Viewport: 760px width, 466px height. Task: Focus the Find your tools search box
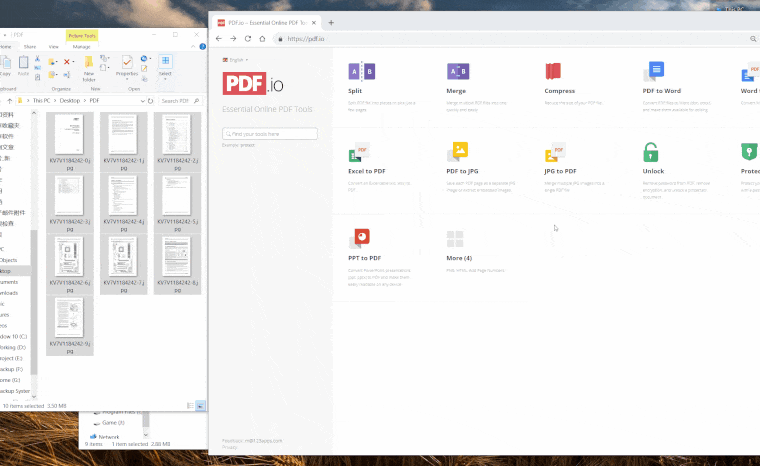tap(269, 134)
